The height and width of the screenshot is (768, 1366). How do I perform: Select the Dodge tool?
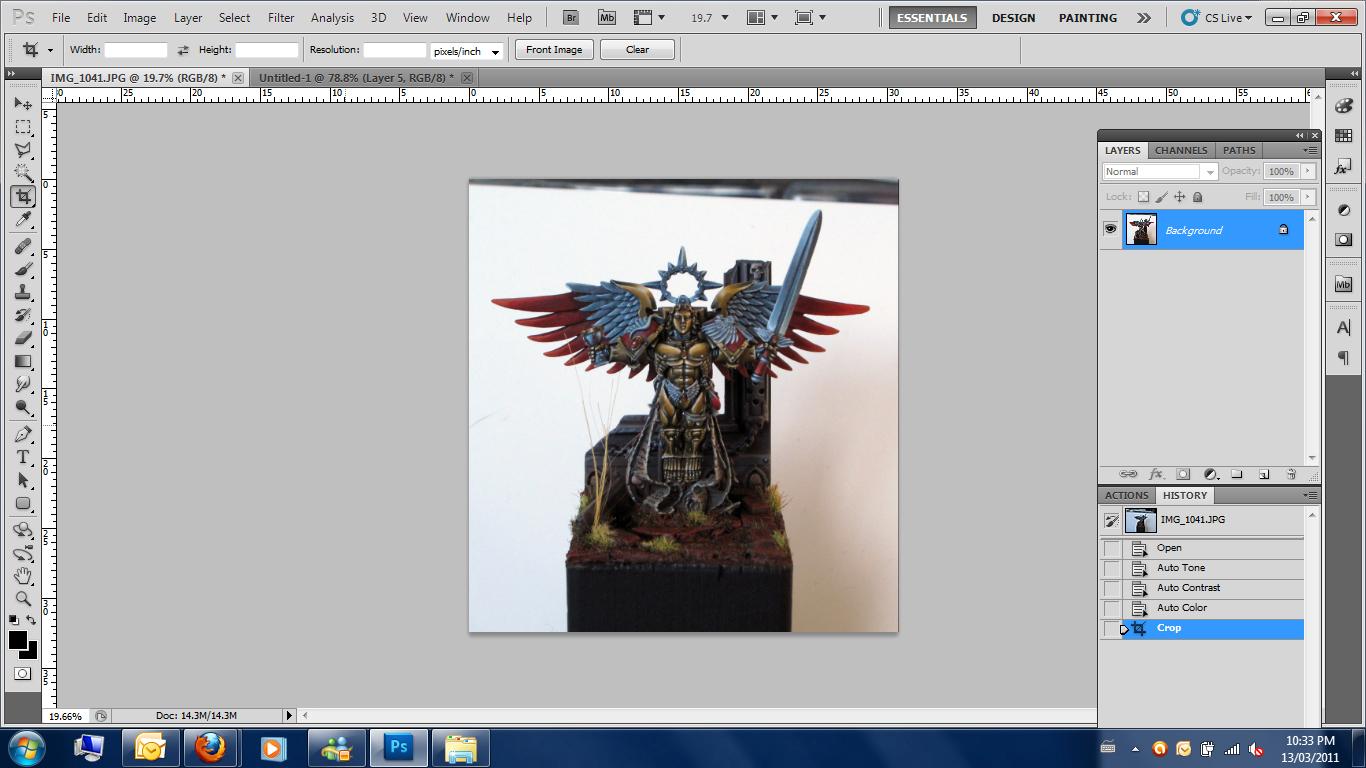[x=23, y=407]
